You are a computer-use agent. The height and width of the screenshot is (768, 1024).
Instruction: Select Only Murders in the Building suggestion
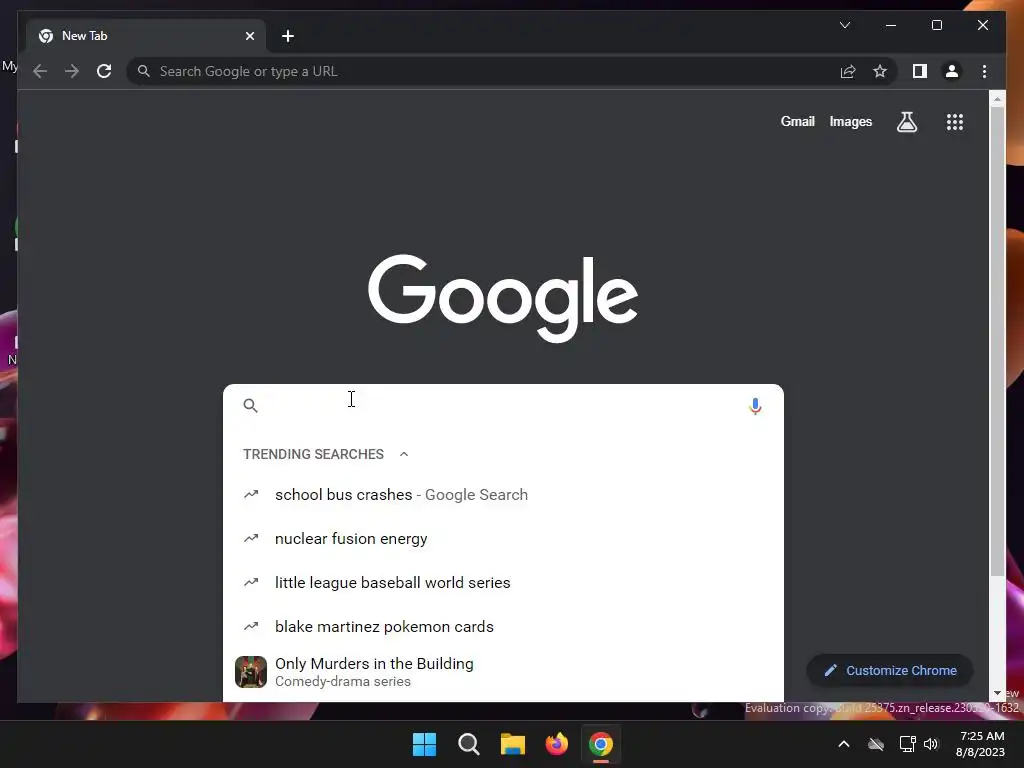click(x=503, y=672)
